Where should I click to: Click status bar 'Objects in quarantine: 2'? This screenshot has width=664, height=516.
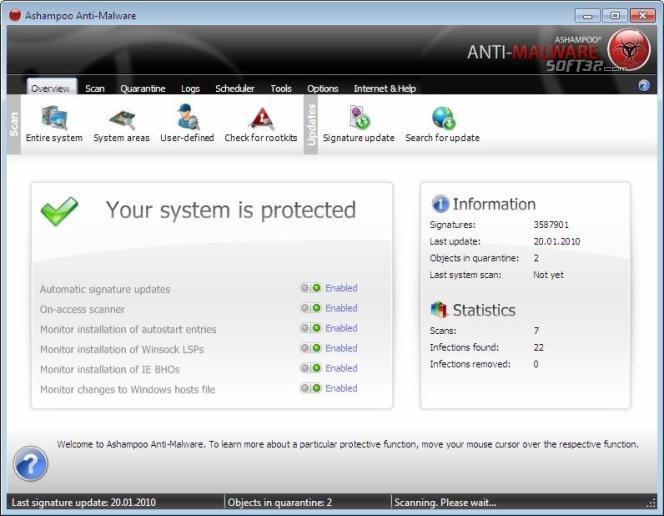279,502
